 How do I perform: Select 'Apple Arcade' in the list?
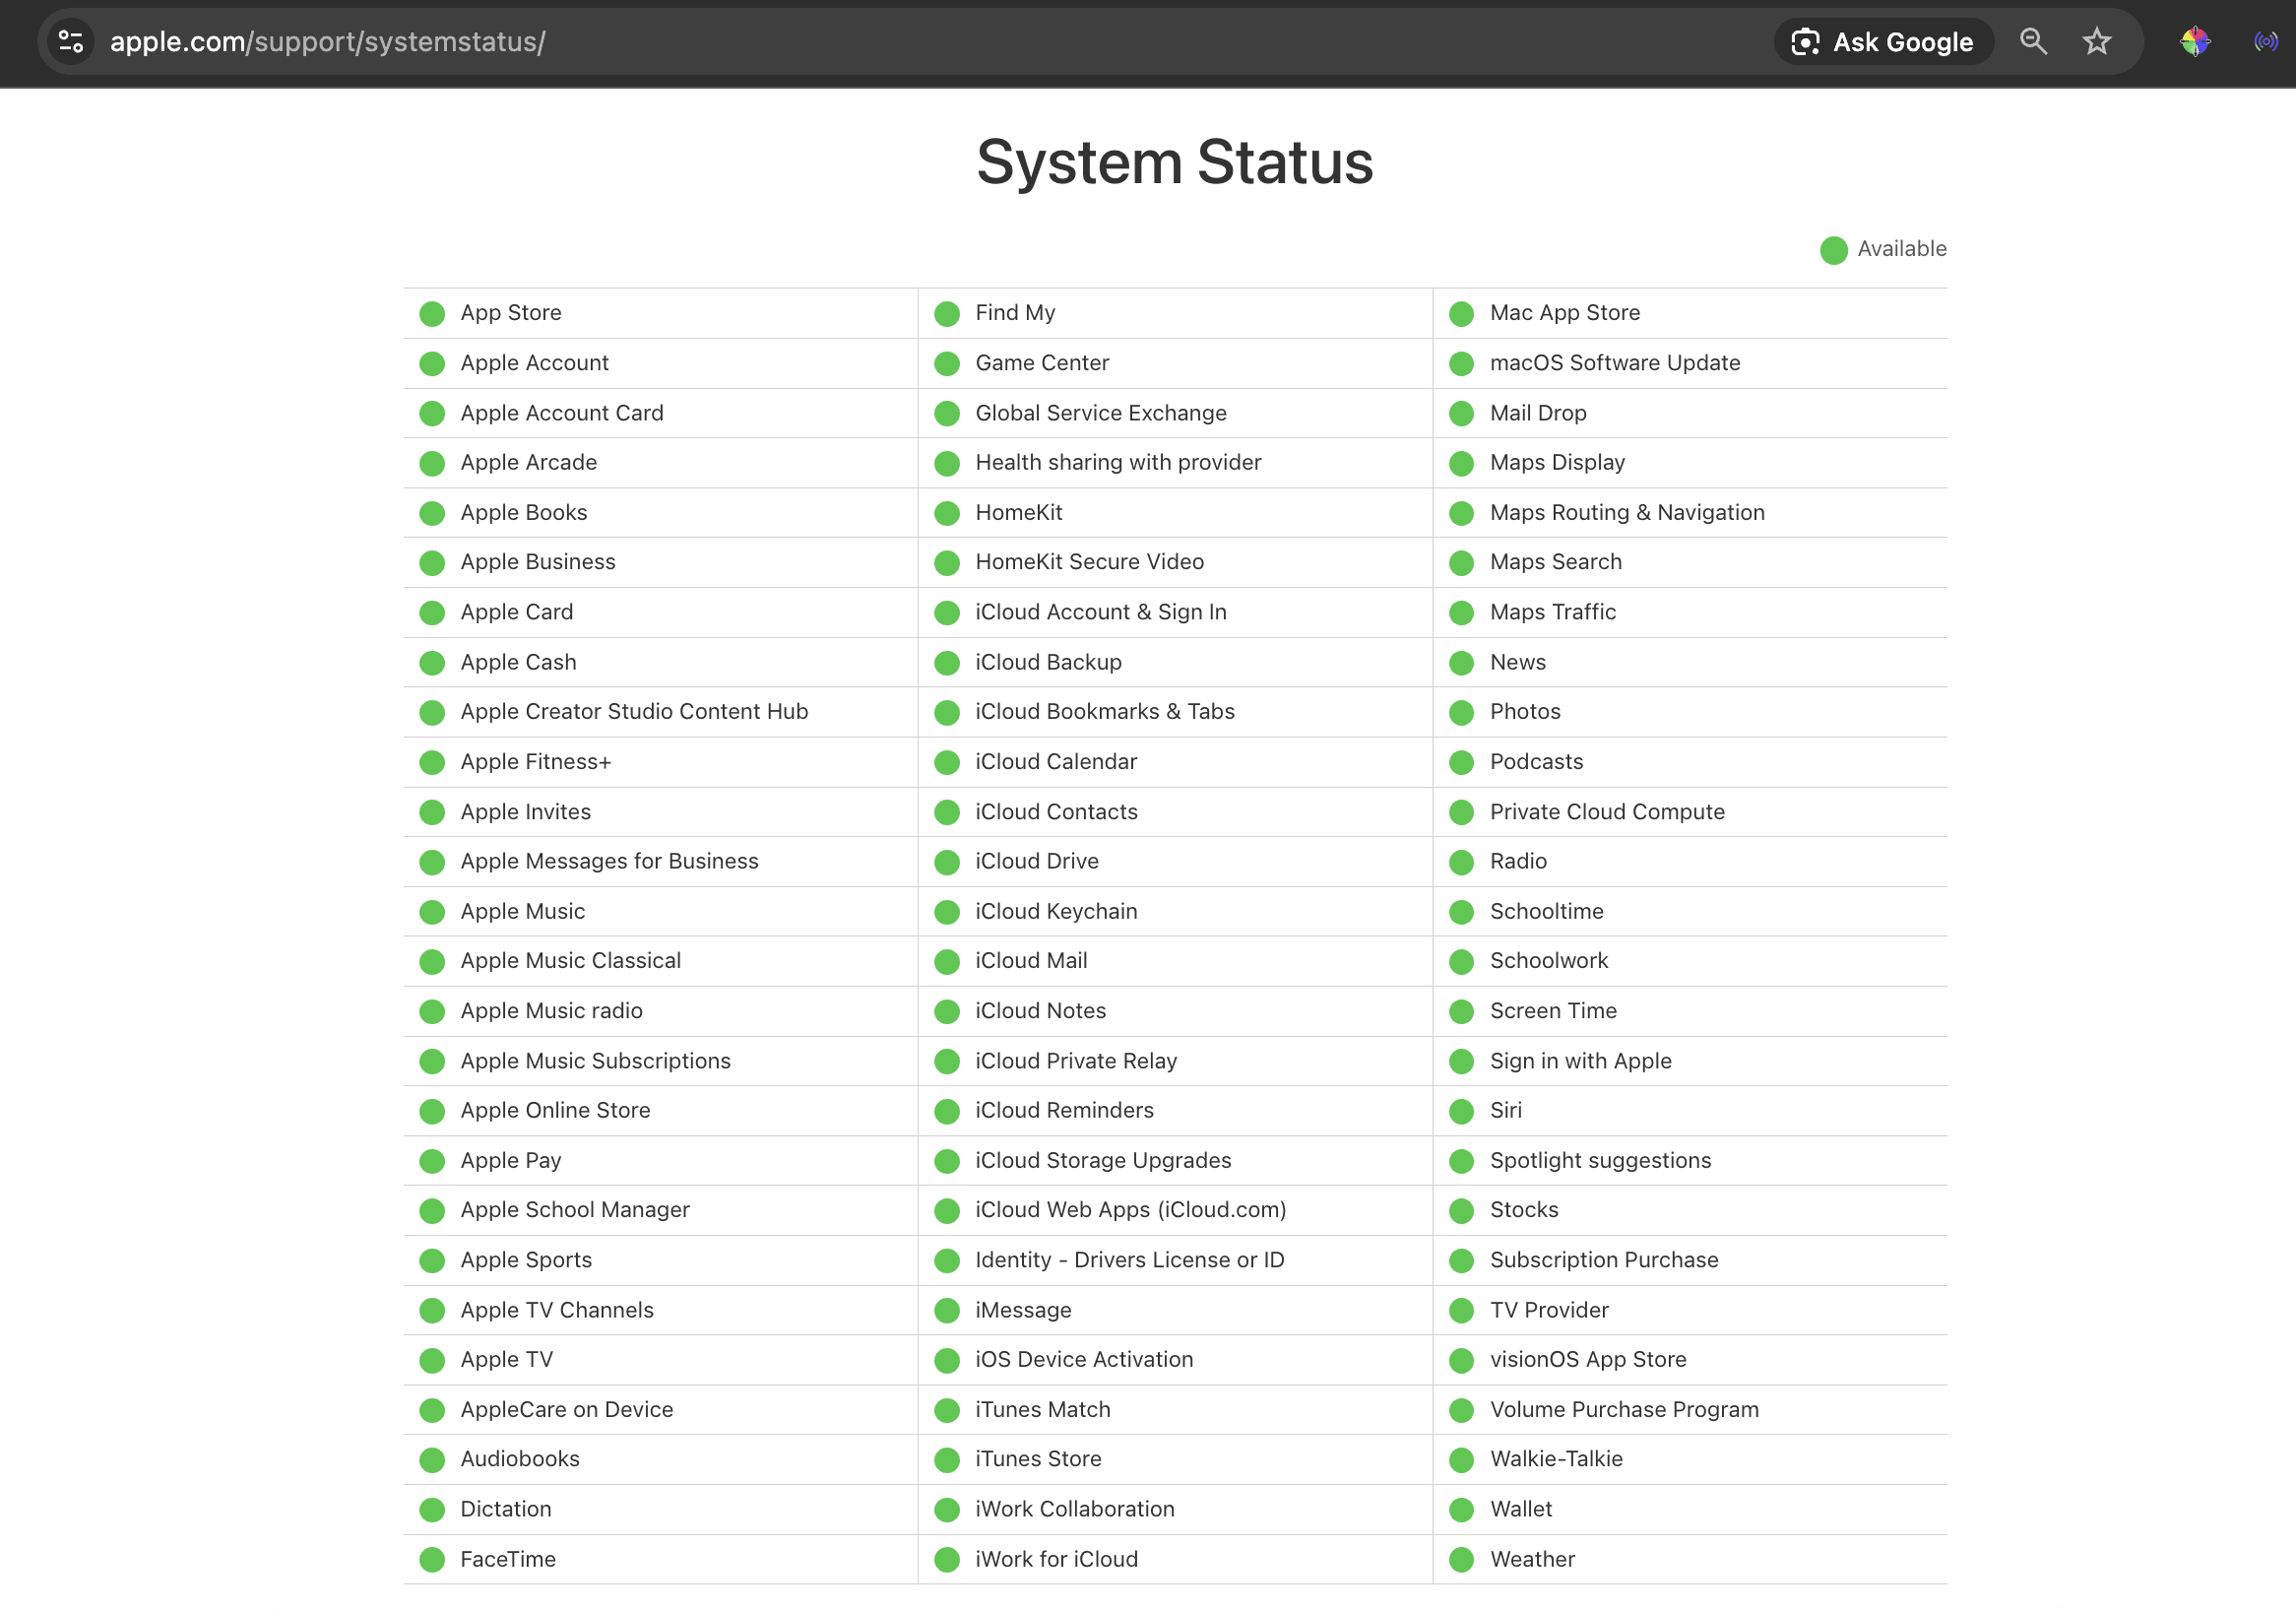[x=529, y=462]
